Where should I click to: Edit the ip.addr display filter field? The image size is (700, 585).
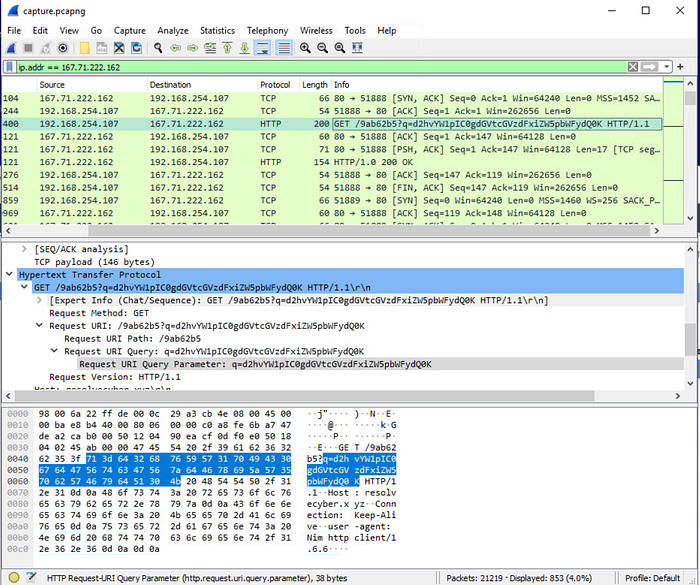321,67
